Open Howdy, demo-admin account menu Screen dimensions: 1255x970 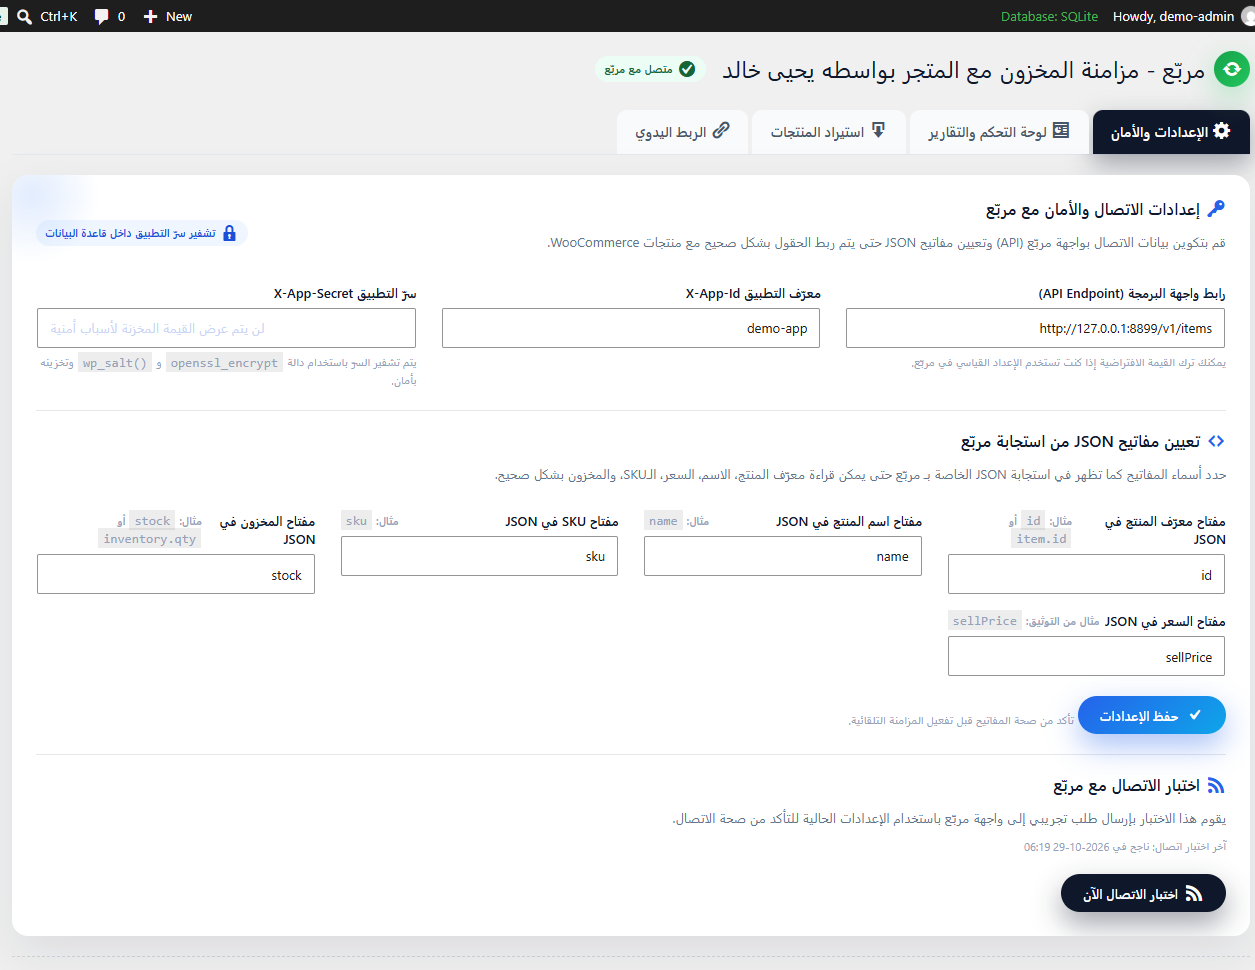1183,16
